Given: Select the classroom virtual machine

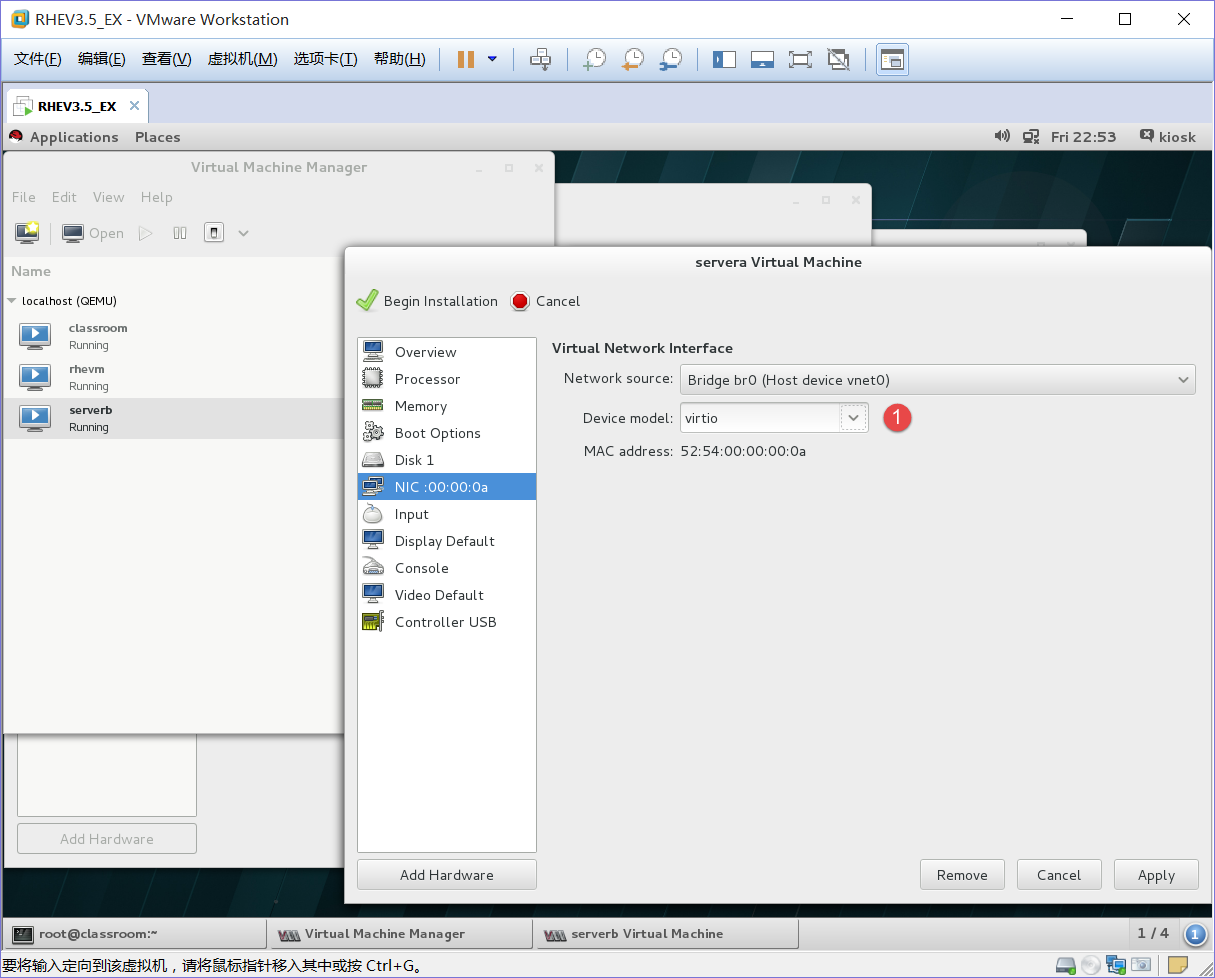Looking at the screenshot, I should [175, 336].
